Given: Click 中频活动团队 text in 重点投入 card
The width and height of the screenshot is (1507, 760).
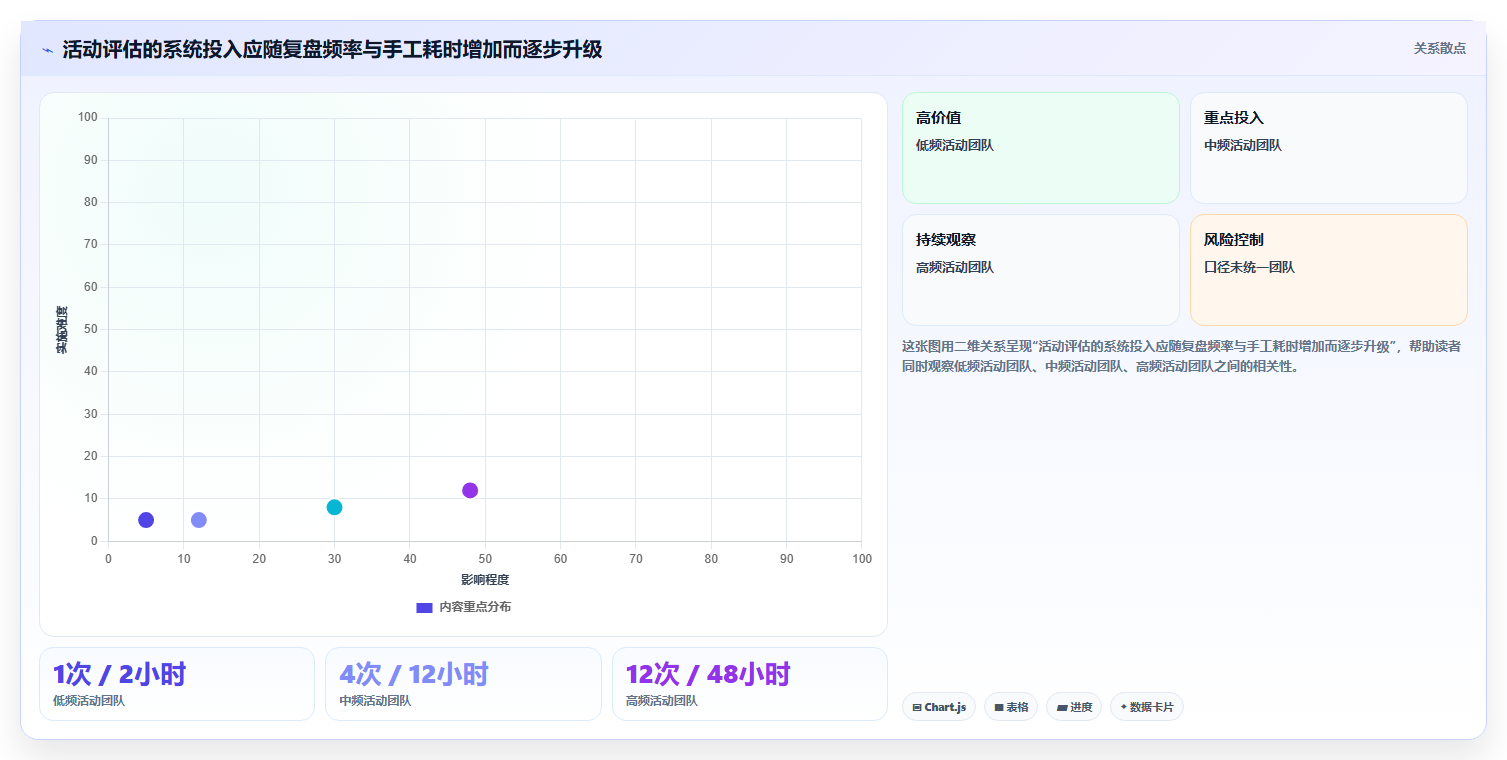Looking at the screenshot, I should (x=1243, y=145).
